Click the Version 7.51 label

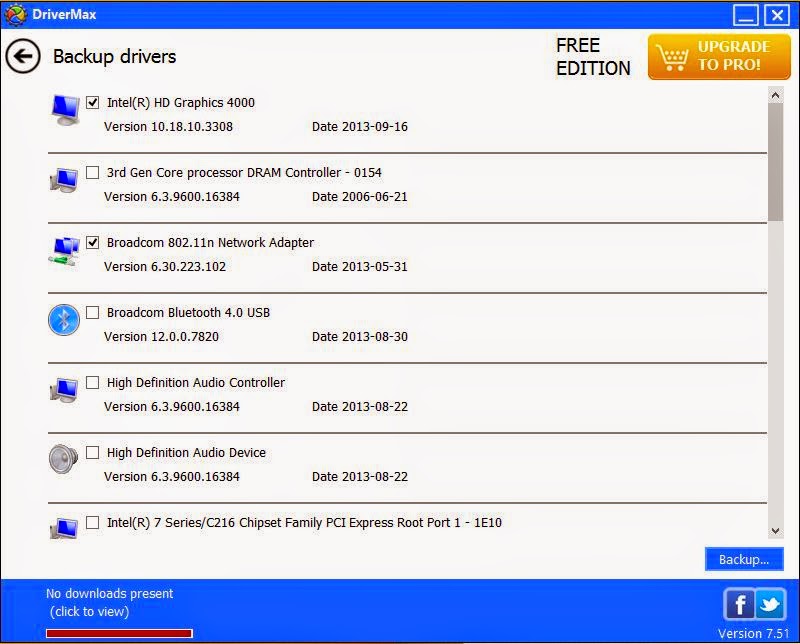point(753,633)
